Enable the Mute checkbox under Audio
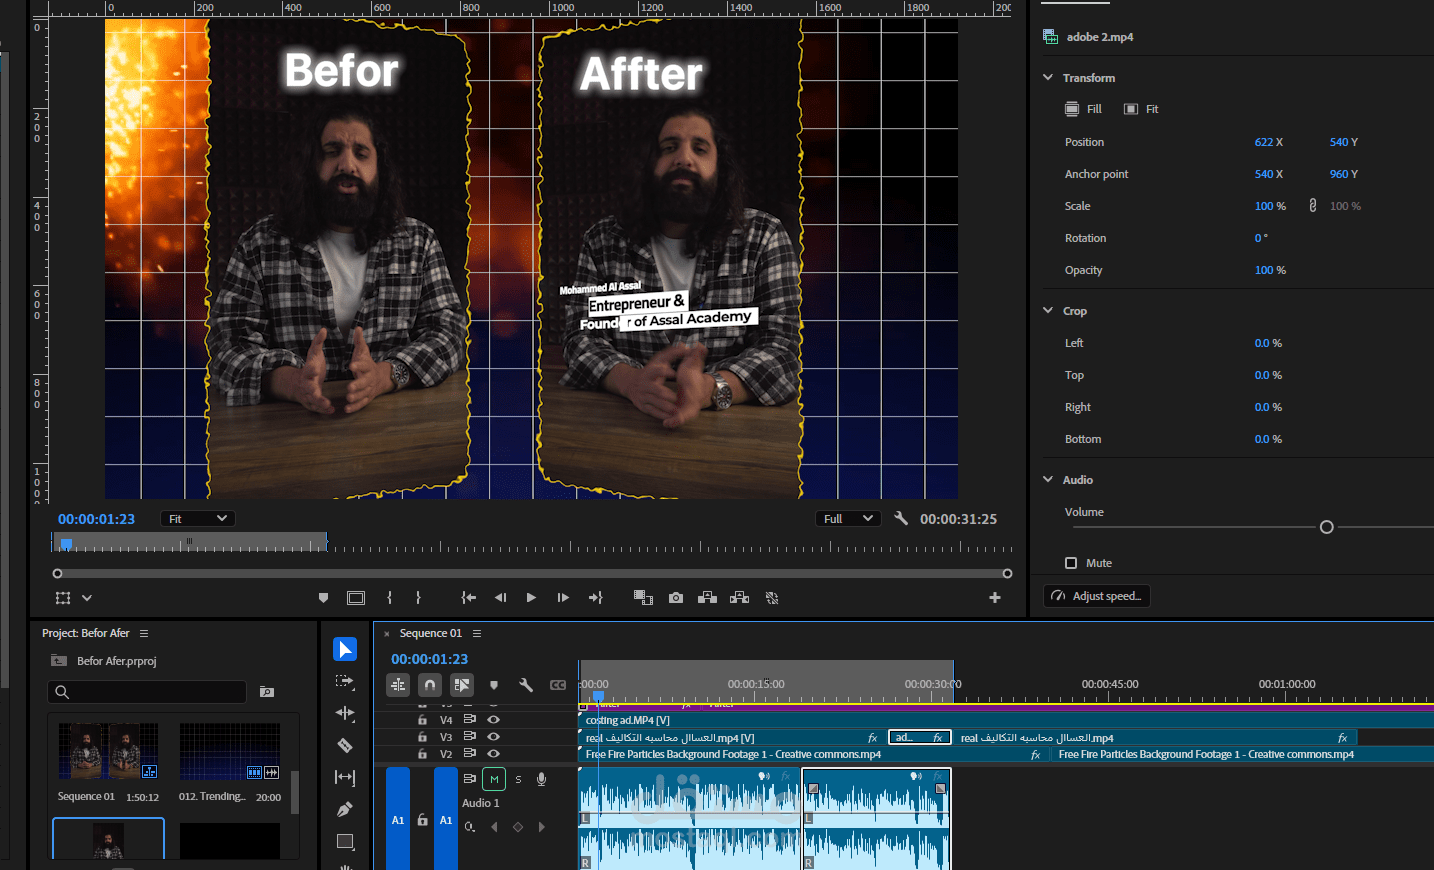Screen dimensions: 1434x870 coord(1071,563)
